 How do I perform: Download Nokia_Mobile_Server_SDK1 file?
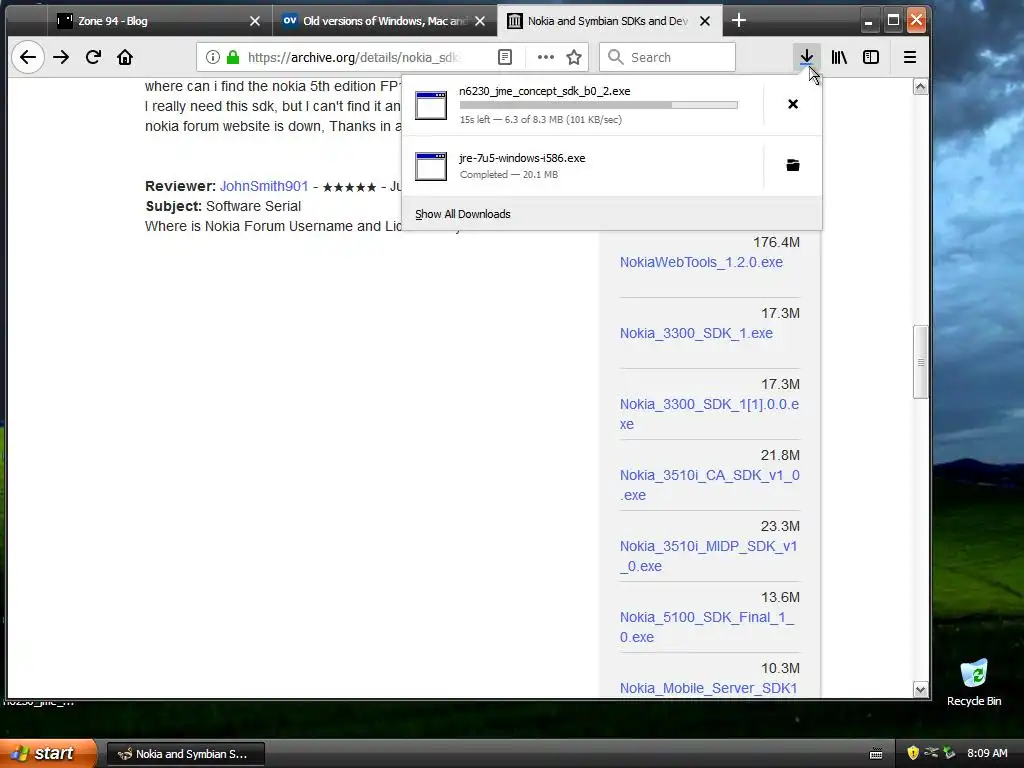[x=709, y=688]
